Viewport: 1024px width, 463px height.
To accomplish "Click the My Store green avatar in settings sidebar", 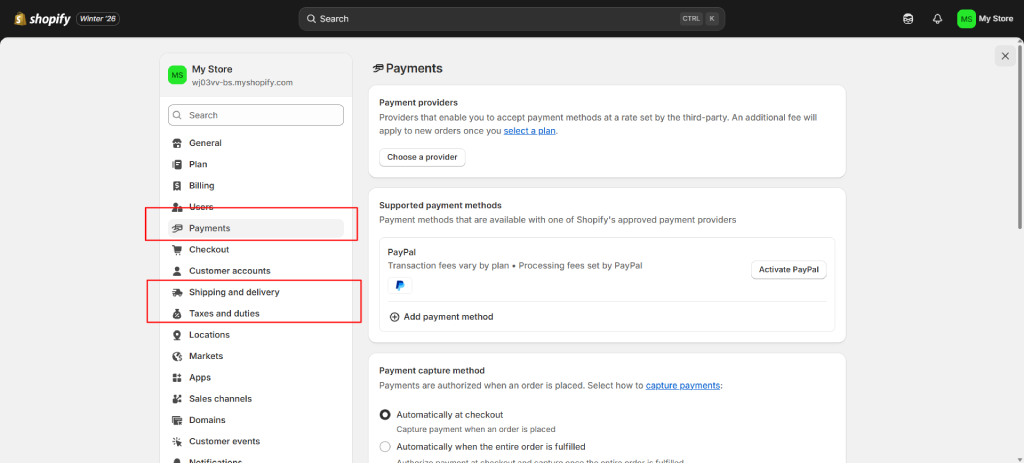I will pos(177,75).
